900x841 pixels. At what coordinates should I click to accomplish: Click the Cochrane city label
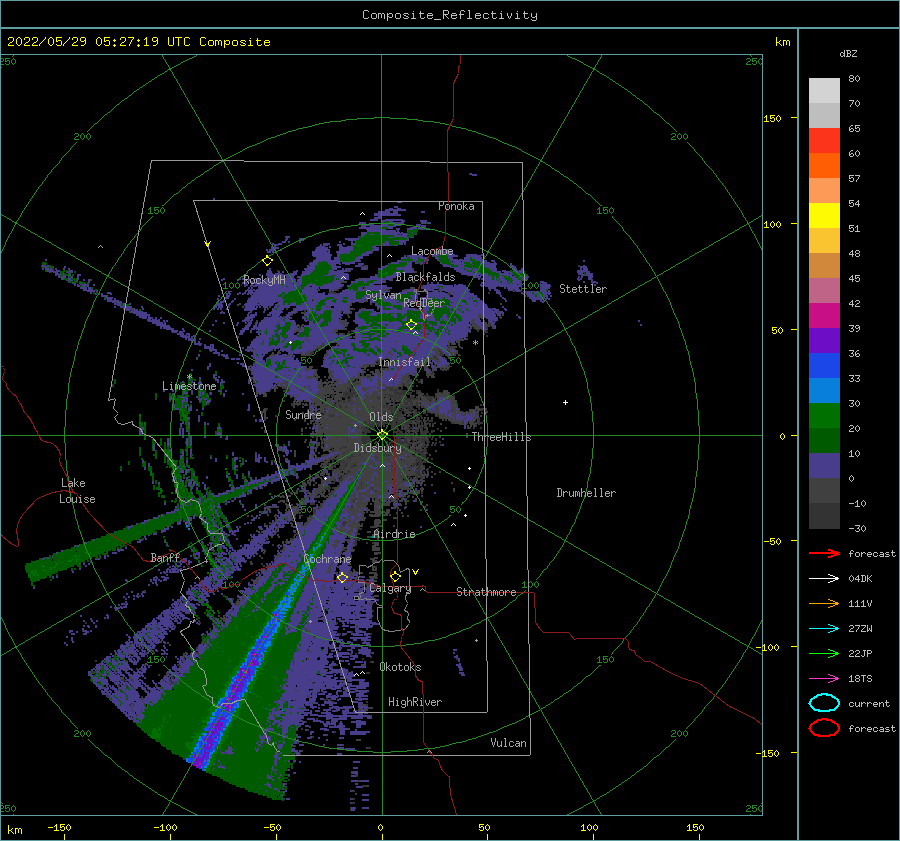click(327, 559)
